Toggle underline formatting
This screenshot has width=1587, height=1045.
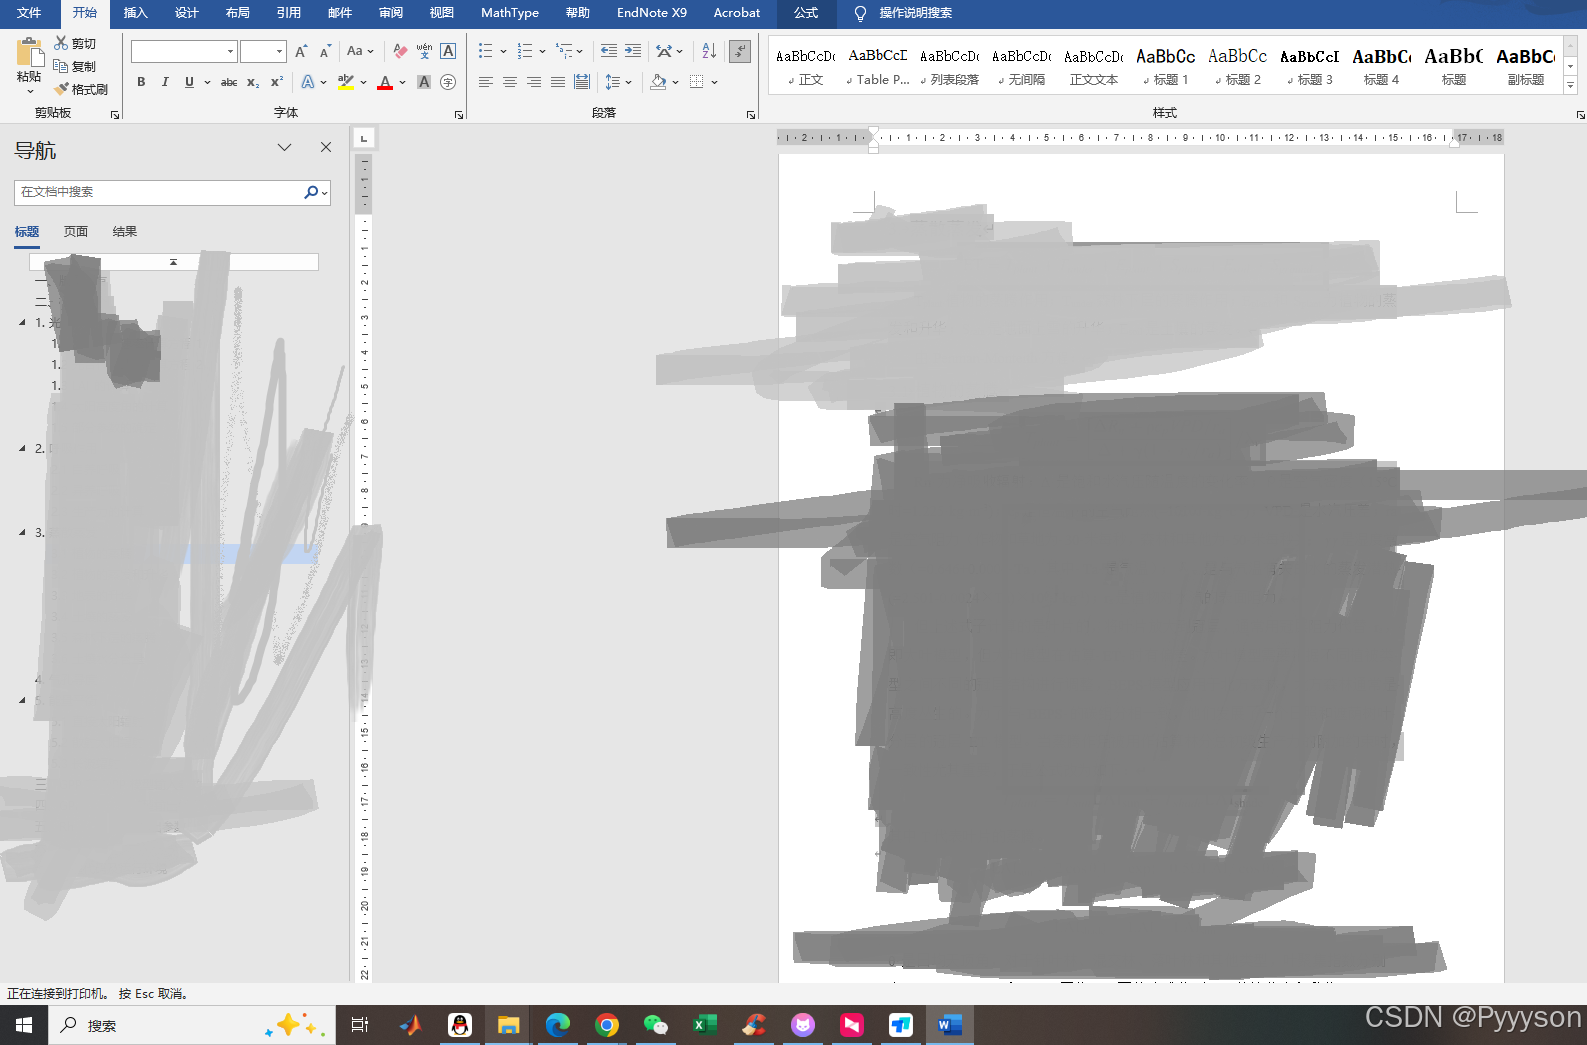click(189, 82)
